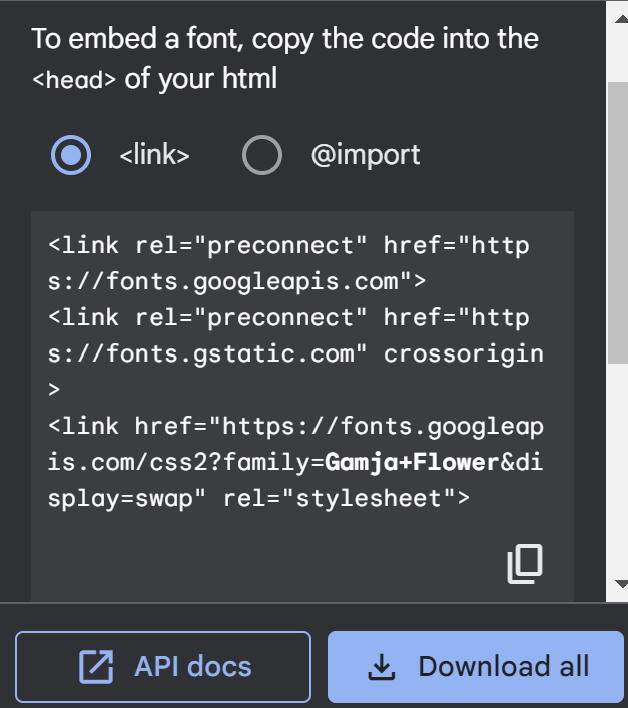Image resolution: width=628 pixels, height=708 pixels.
Task: Click the scrollbar track below the thumb
Action: tap(620, 470)
